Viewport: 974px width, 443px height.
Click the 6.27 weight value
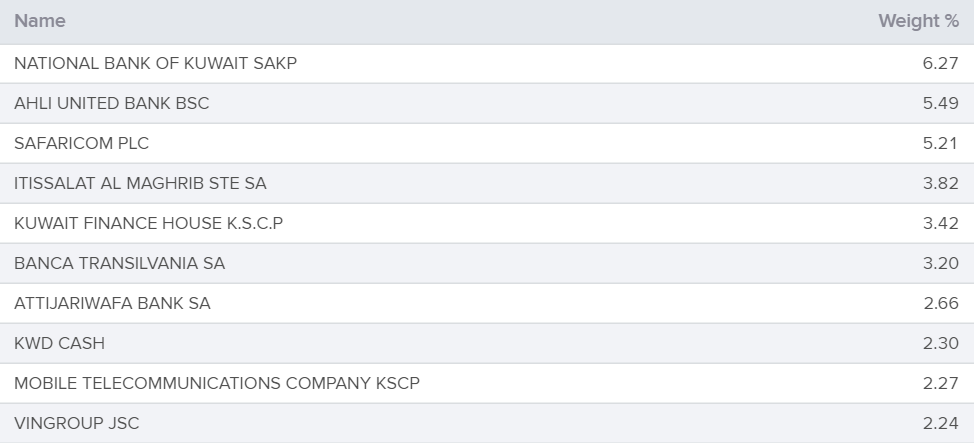pos(940,63)
